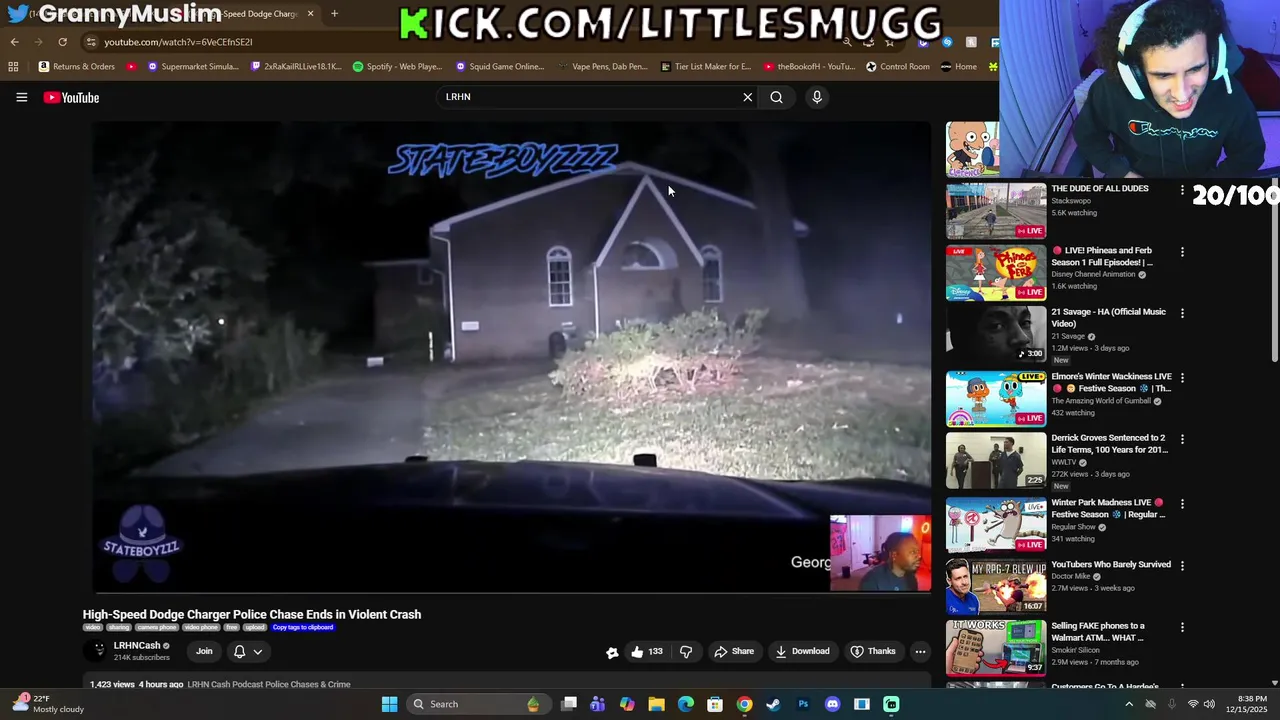Open Tier List Maker bookmark
The width and height of the screenshot is (1280, 720).
(x=705, y=67)
